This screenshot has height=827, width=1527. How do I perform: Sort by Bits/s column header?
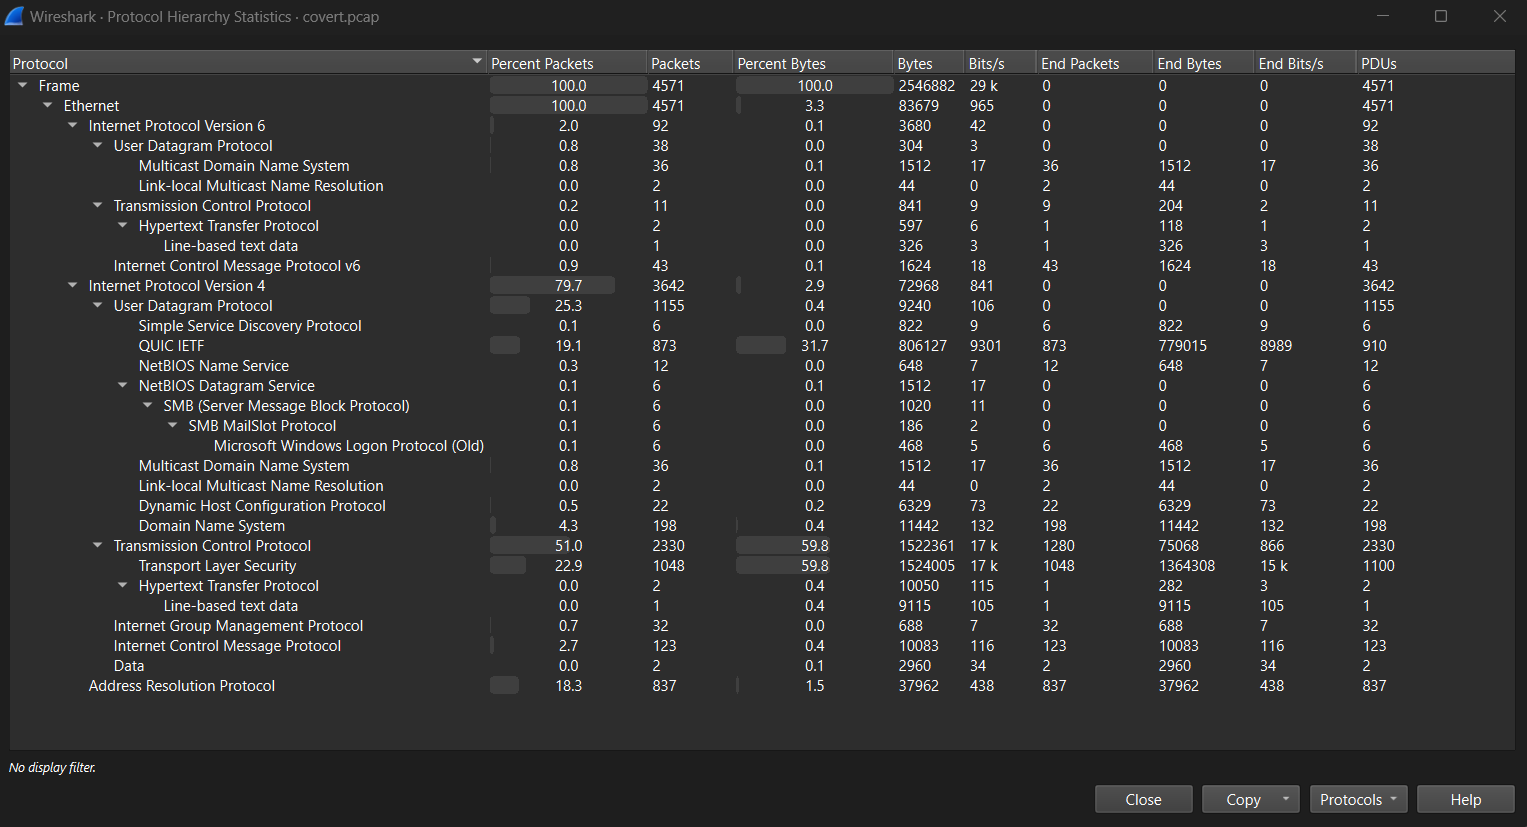point(1000,63)
